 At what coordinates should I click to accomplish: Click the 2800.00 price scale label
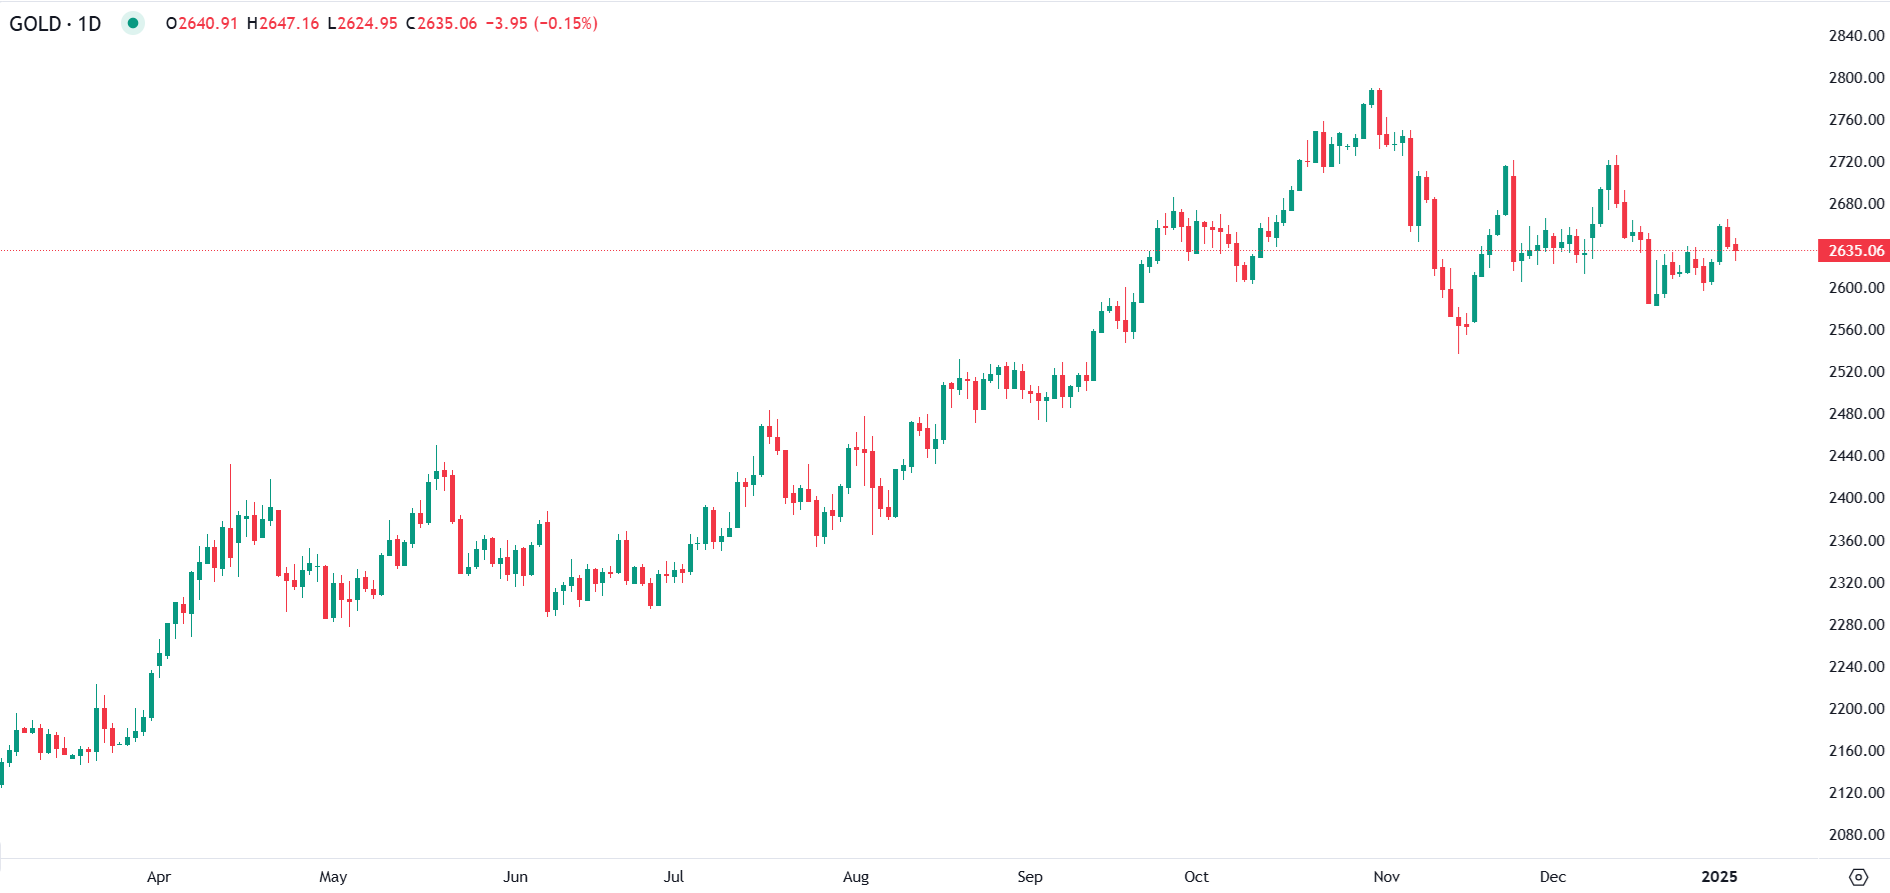point(1856,78)
